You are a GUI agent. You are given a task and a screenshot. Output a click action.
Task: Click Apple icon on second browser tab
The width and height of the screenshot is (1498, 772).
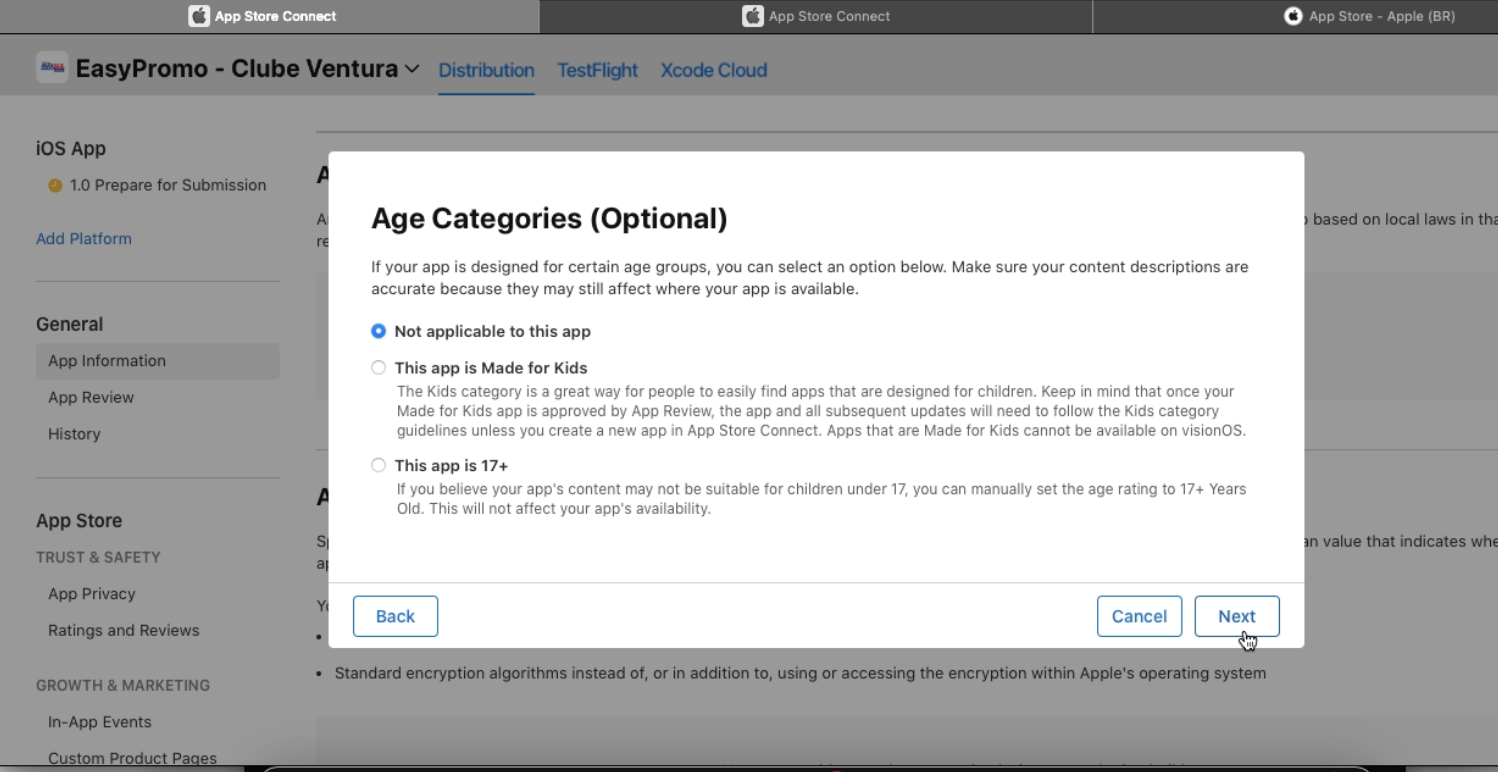pos(752,16)
